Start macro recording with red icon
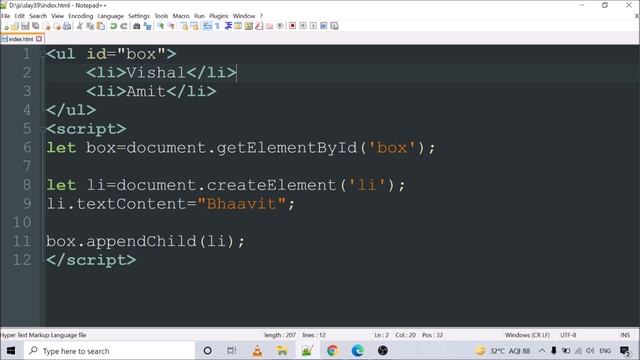Viewport: 640px width, 360px height. point(293,26)
